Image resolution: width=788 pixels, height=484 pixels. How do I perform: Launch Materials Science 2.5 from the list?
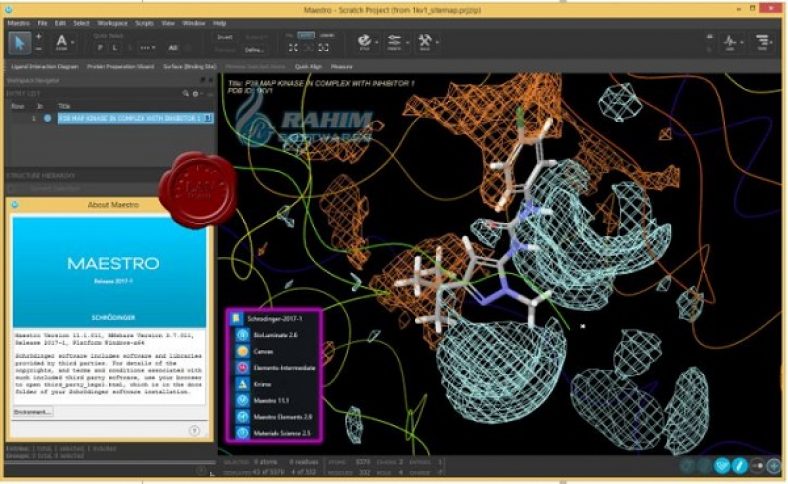tap(275, 433)
